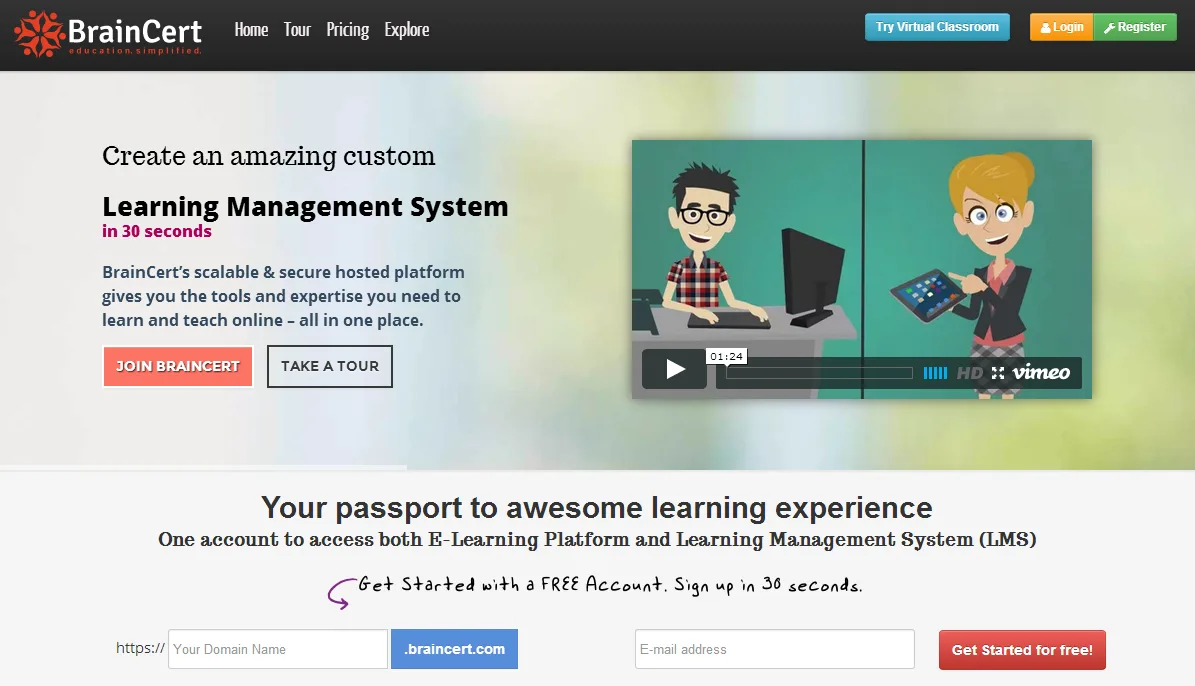Click Try Virtual Classroom button

click(937, 27)
